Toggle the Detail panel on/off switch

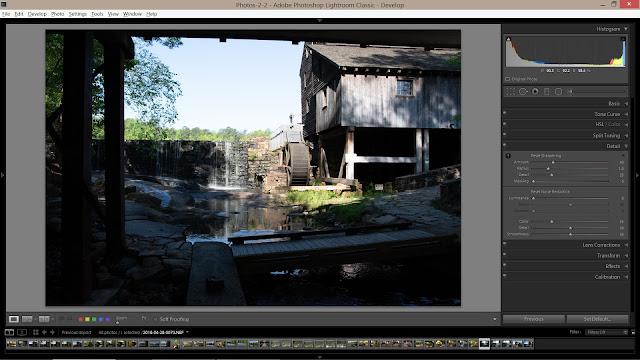tap(505, 145)
